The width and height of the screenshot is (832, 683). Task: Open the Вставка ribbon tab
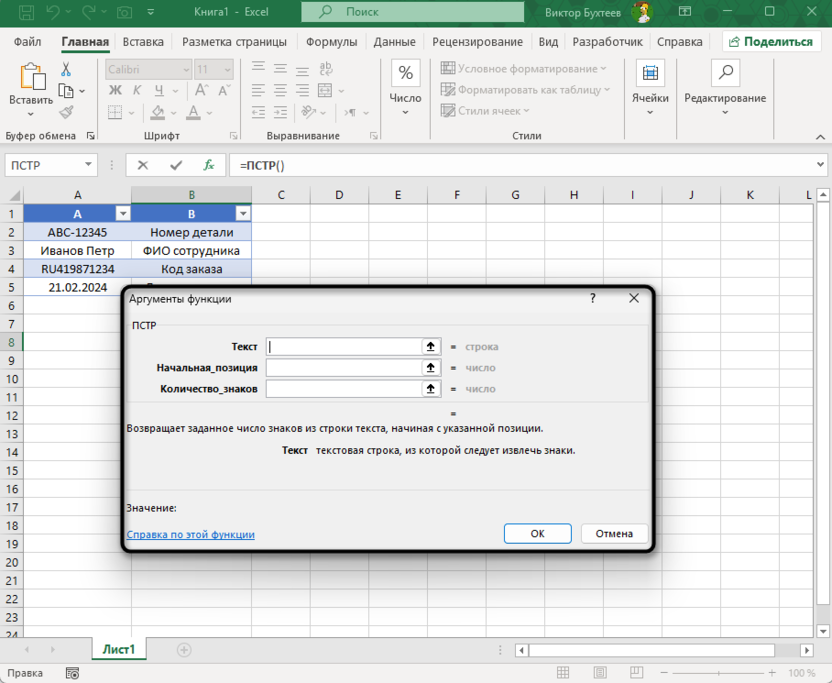tap(143, 42)
